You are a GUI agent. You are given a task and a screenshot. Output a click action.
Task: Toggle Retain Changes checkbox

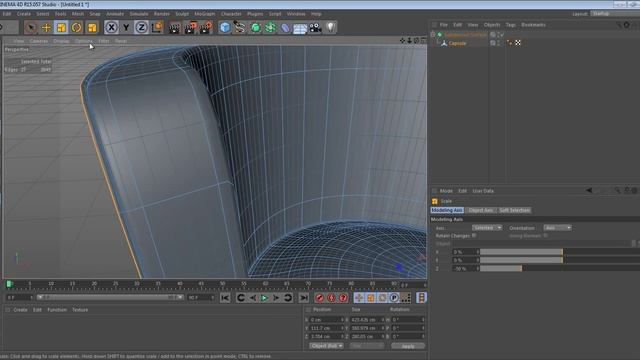coord(474,236)
